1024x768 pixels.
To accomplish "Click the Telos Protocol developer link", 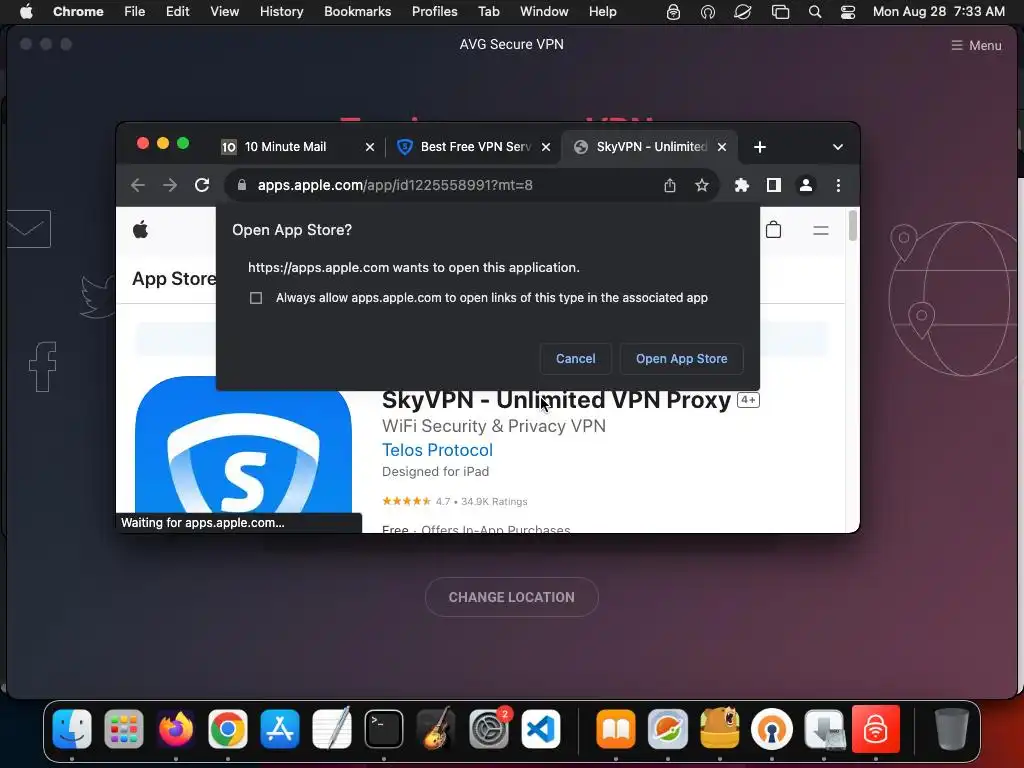I will pyautogui.click(x=438, y=450).
